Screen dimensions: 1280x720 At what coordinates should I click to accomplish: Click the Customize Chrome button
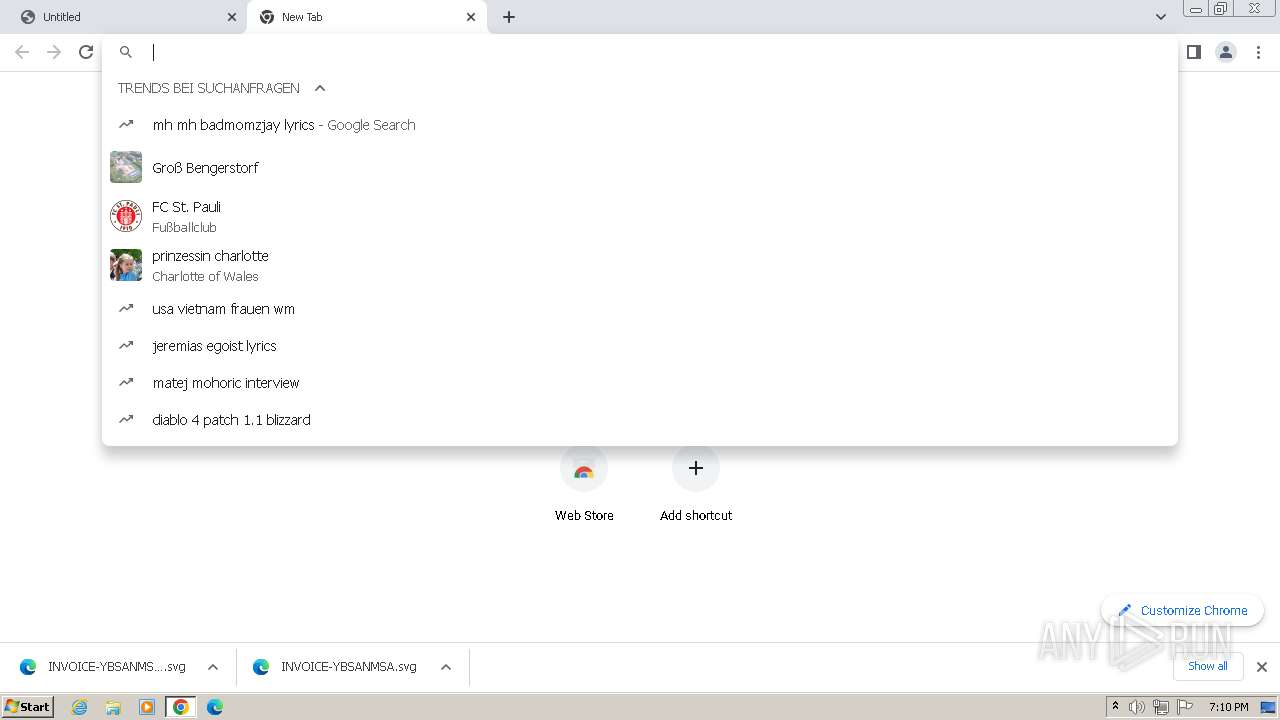pyautogui.click(x=1182, y=610)
